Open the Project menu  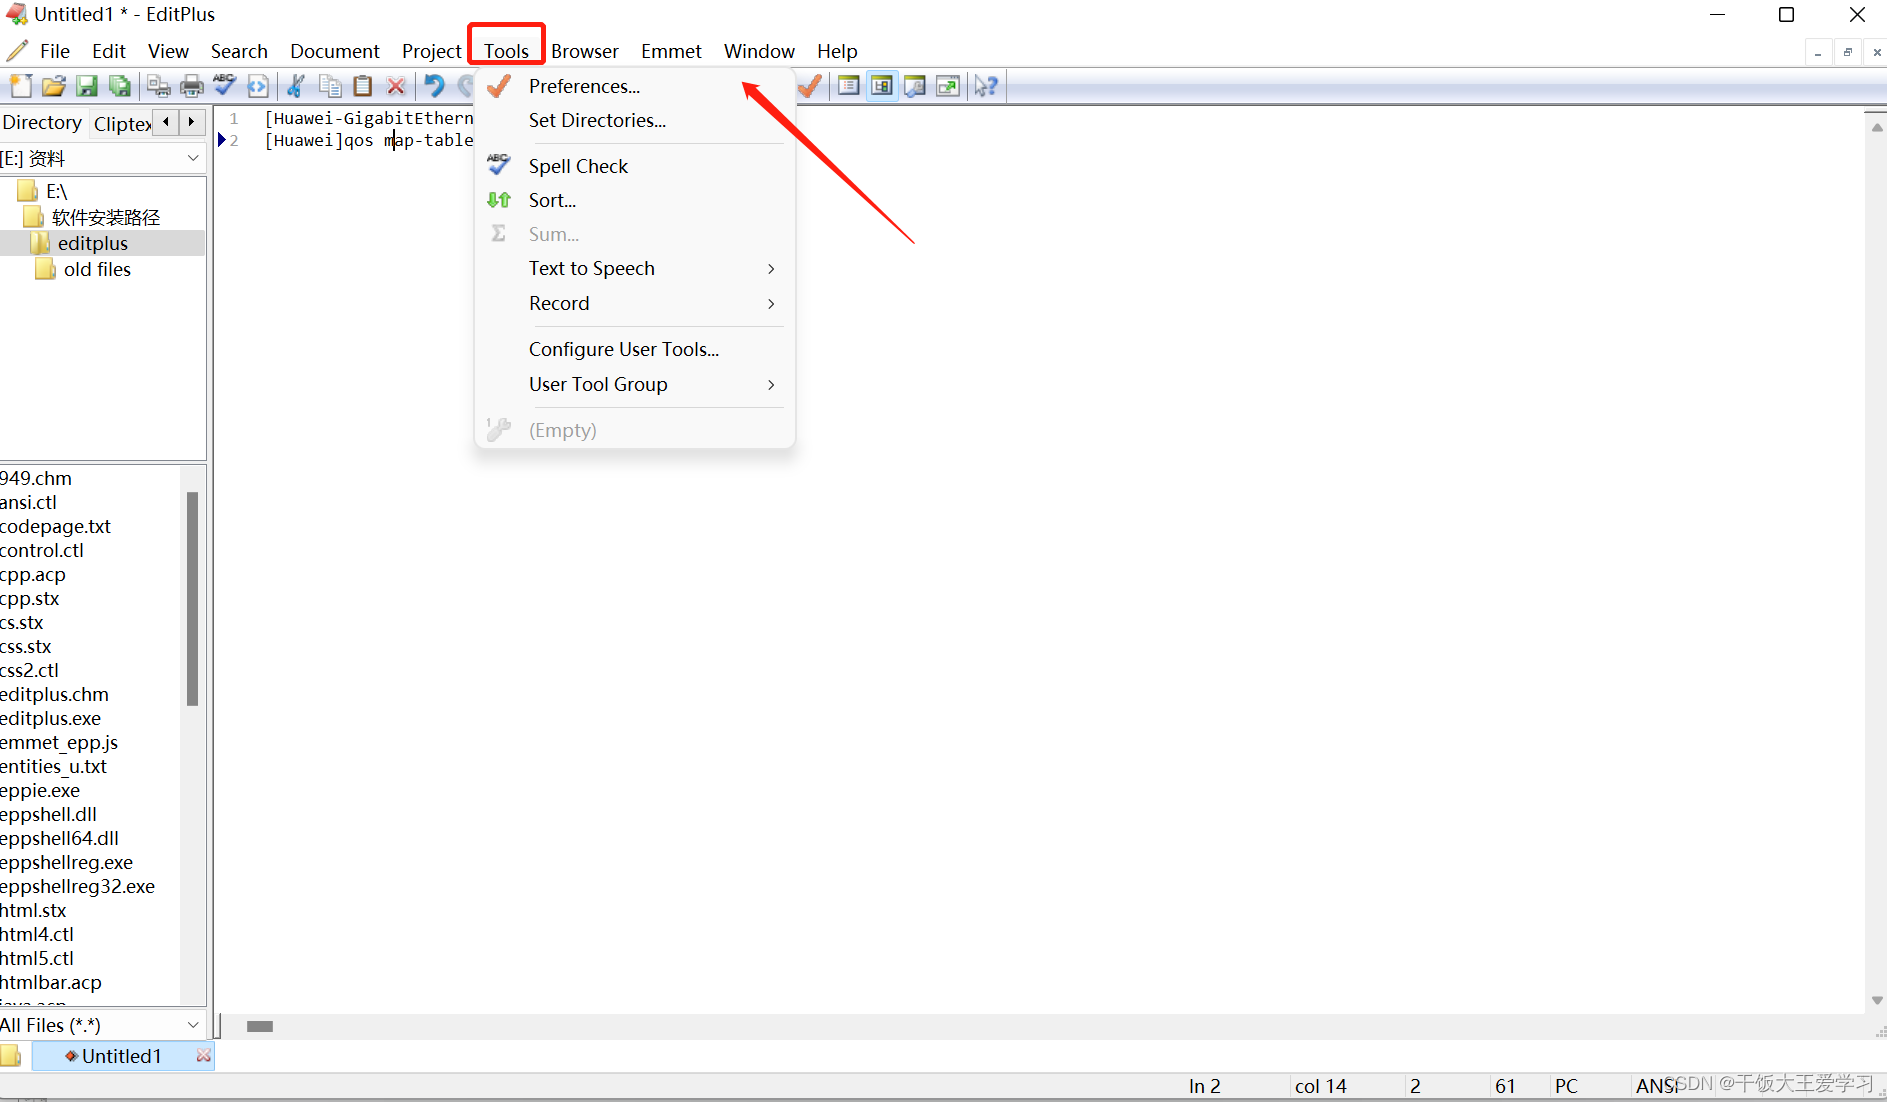432,51
